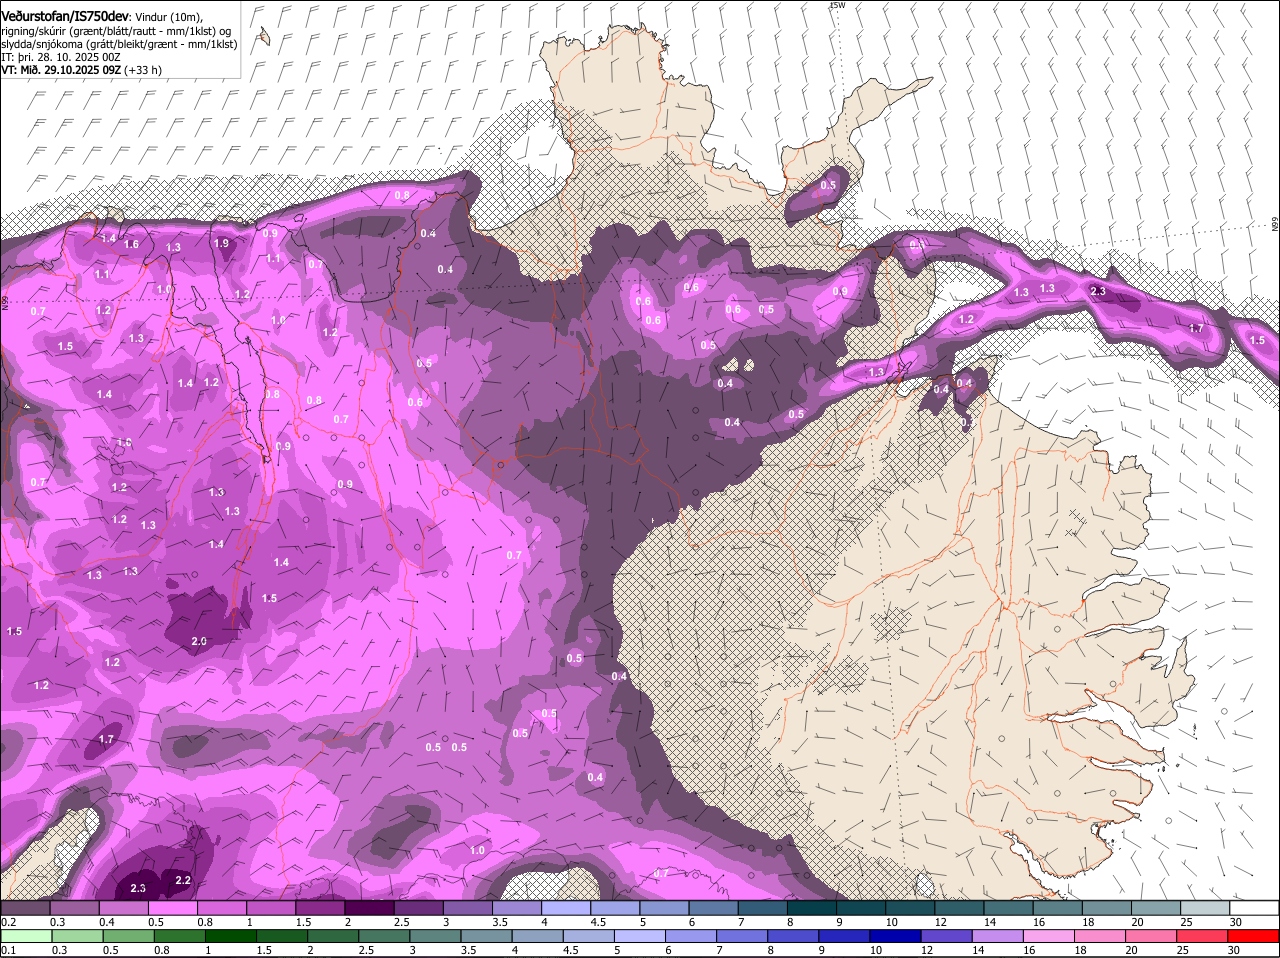
Task: Select the white 30 swatch in snow legend
Action: [1255, 907]
